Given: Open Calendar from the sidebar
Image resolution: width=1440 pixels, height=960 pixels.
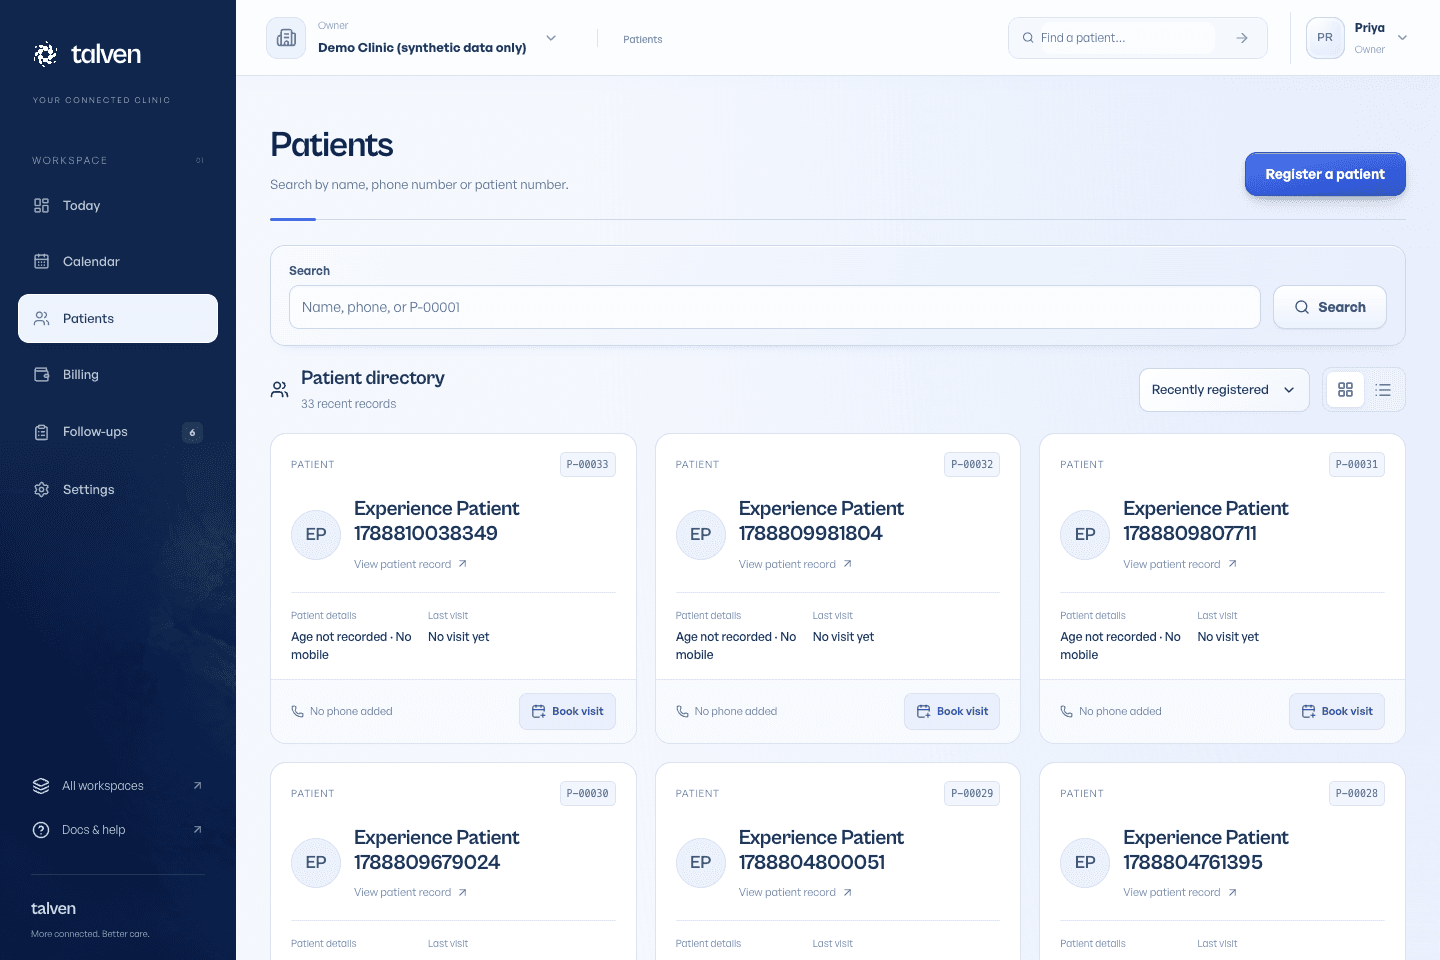Looking at the screenshot, I should click(118, 262).
